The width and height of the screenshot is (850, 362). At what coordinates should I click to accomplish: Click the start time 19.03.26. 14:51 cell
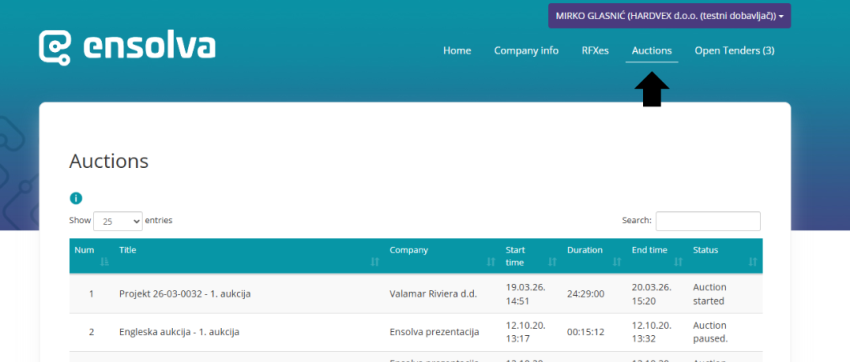coord(525,294)
